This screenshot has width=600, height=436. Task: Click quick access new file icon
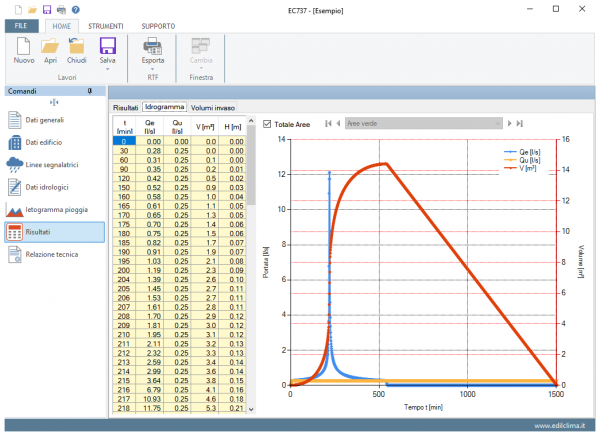point(18,10)
